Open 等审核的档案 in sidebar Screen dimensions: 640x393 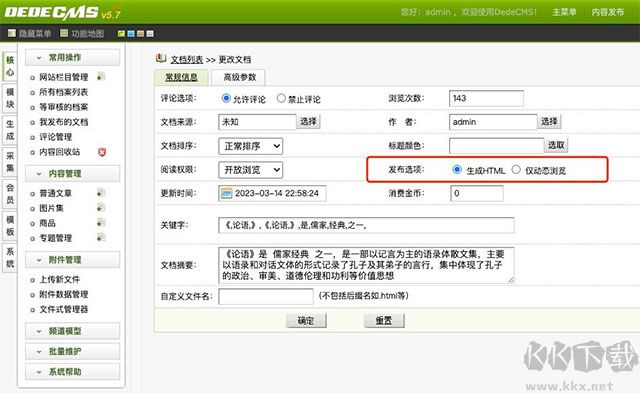64,107
